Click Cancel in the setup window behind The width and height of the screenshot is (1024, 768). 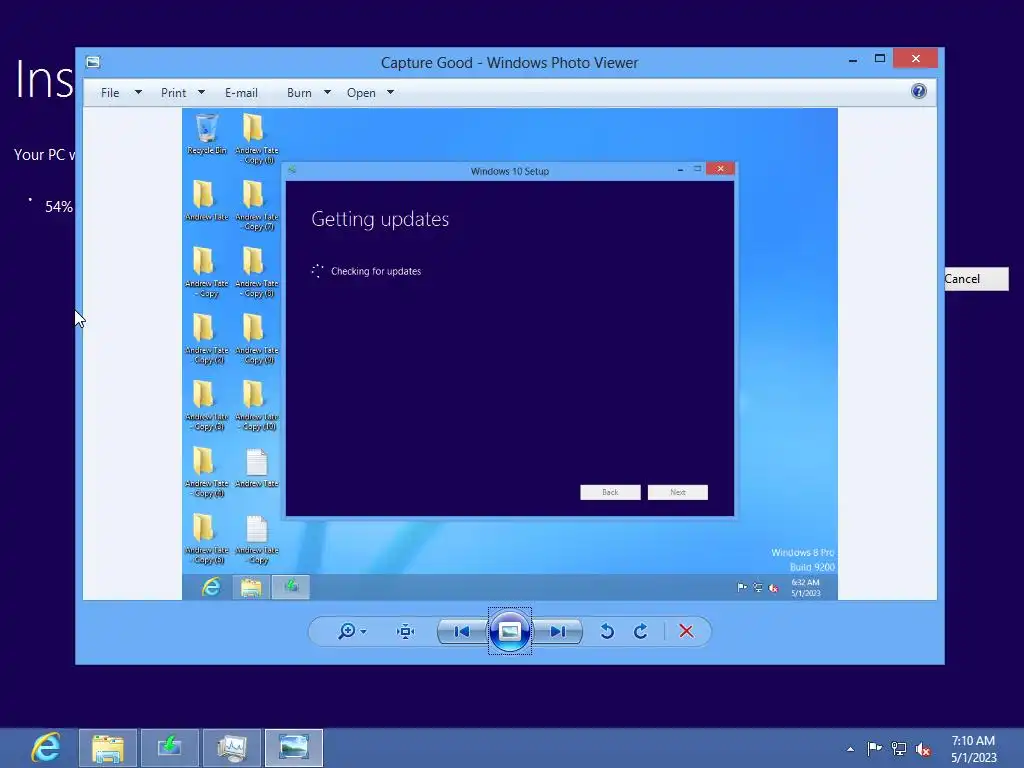click(976, 279)
